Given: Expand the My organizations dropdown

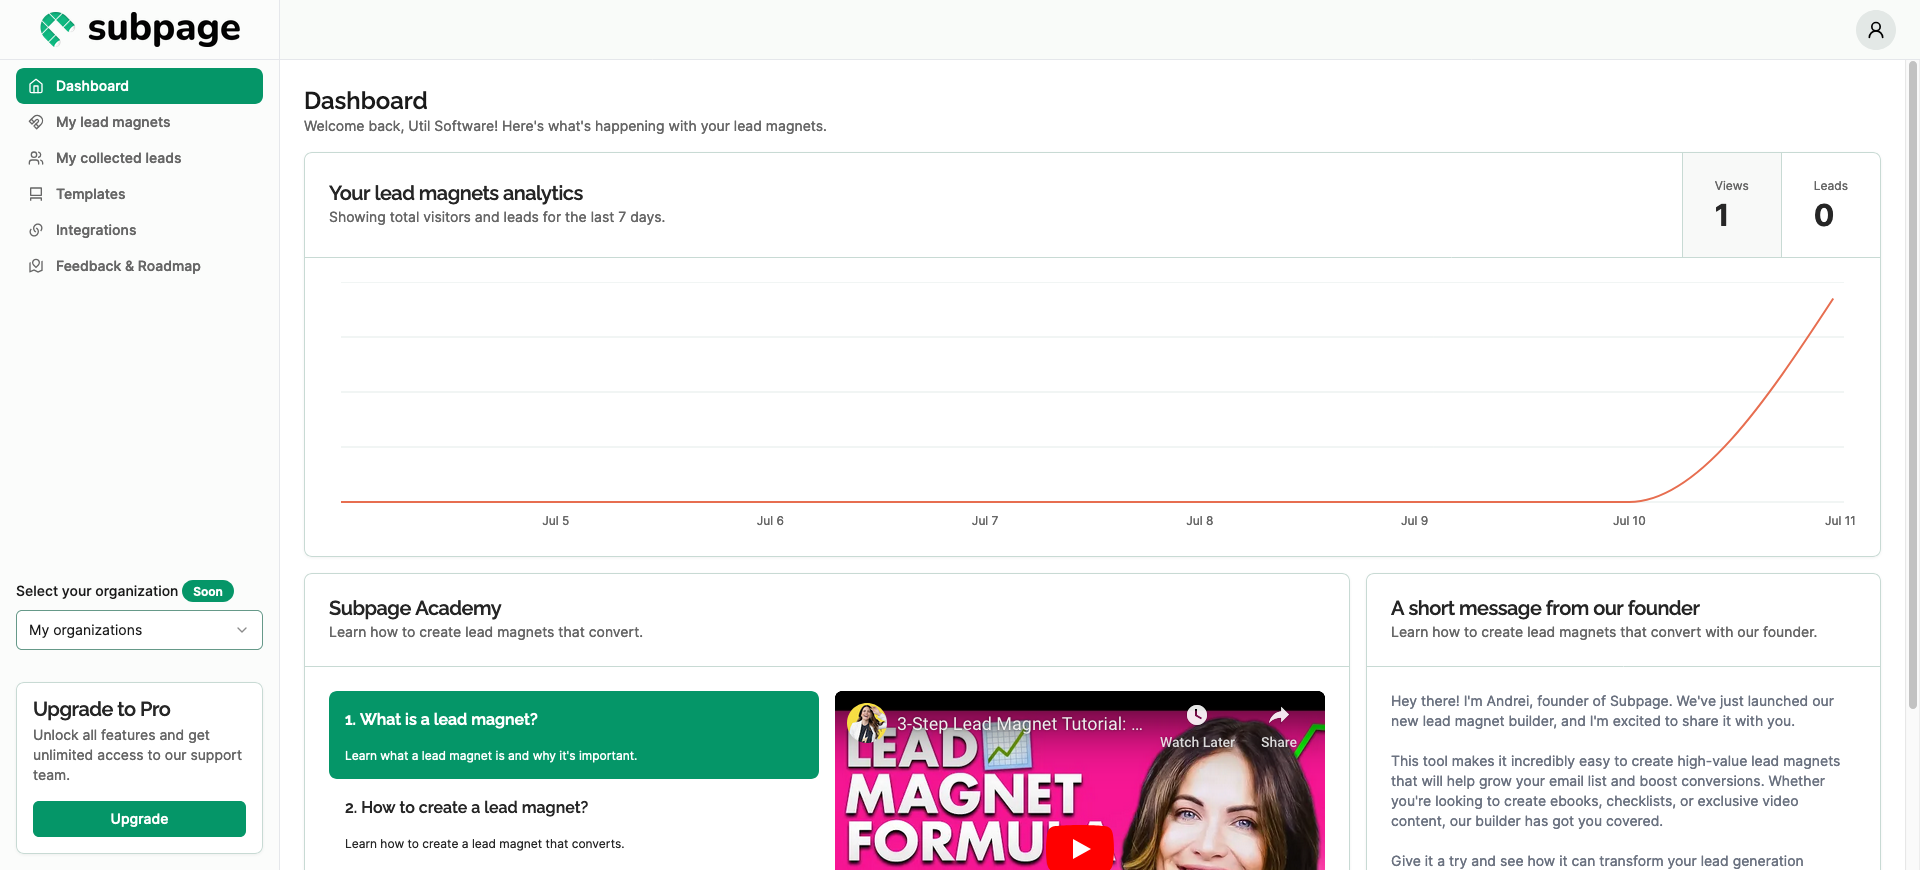Looking at the screenshot, I should pos(139,630).
